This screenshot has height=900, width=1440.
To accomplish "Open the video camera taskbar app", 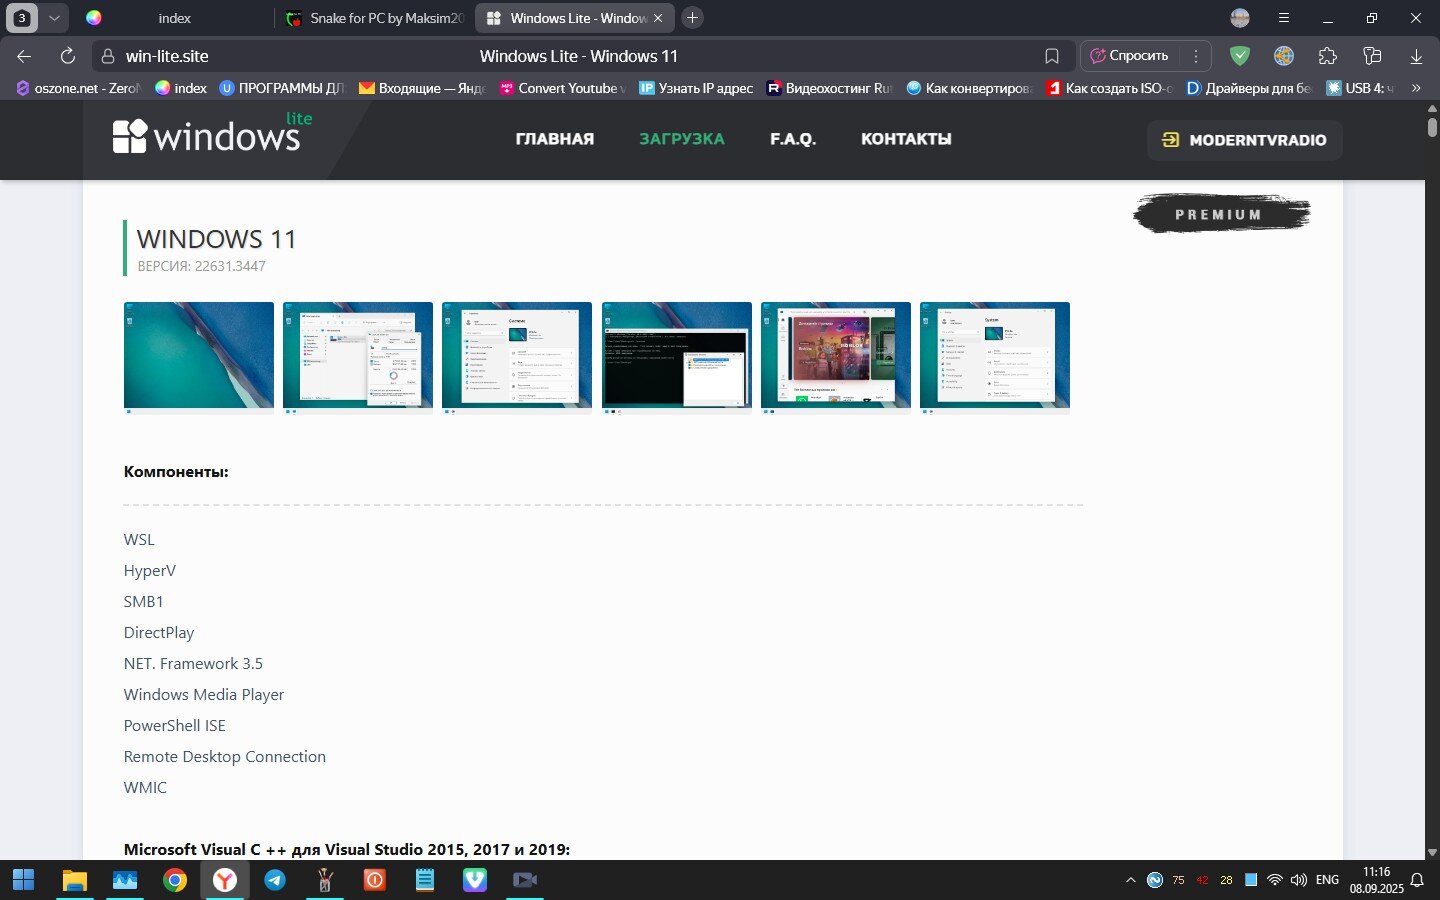I will pyautogui.click(x=525, y=880).
